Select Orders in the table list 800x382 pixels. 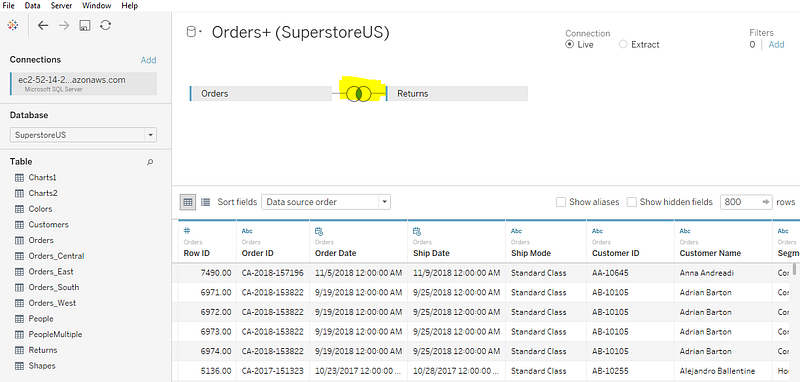pyautogui.click(x=41, y=240)
